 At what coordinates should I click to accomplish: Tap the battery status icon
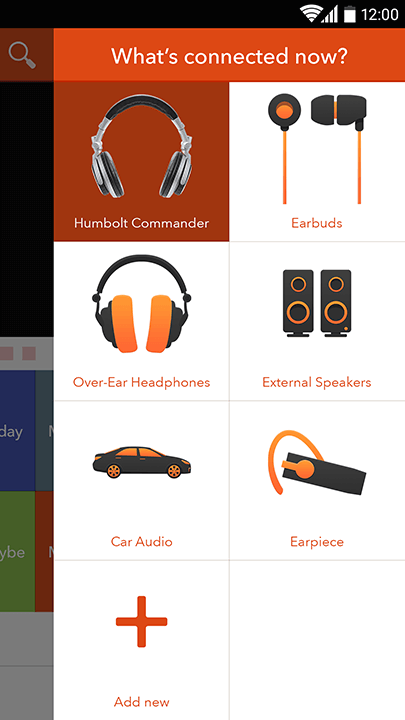tap(350, 14)
